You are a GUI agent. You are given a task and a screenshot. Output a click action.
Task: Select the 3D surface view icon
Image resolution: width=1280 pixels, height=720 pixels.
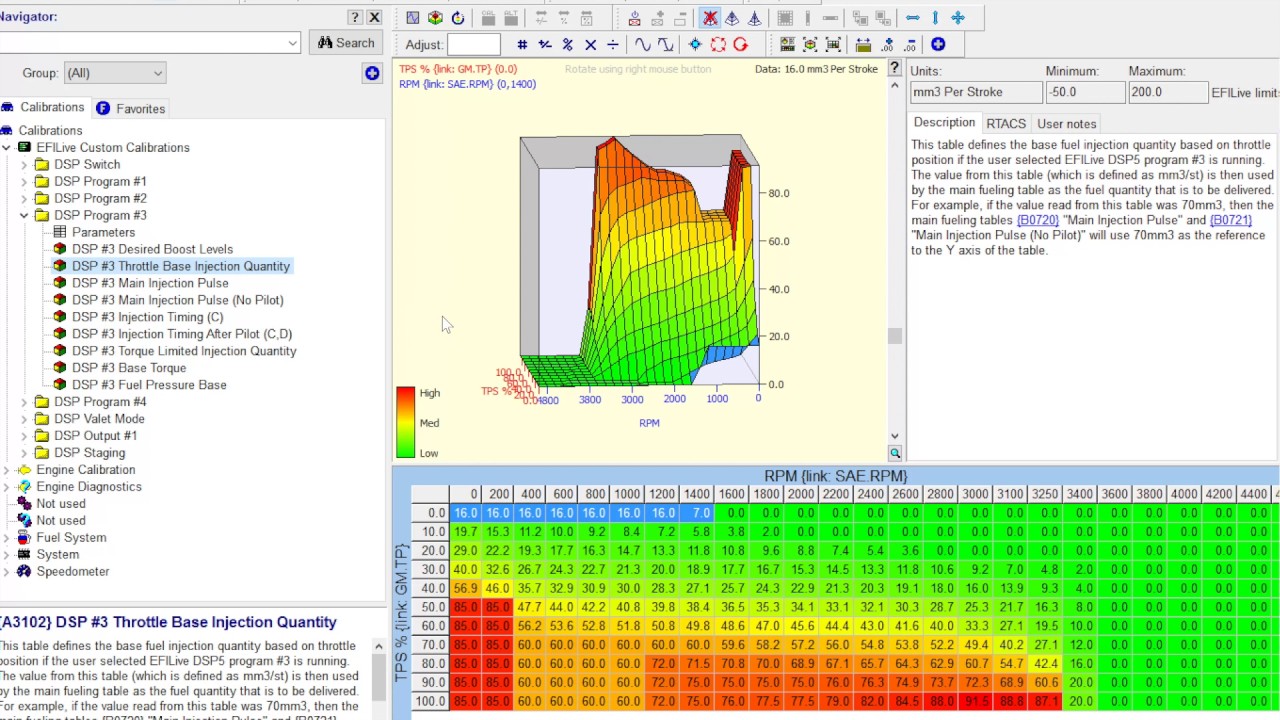[435, 18]
